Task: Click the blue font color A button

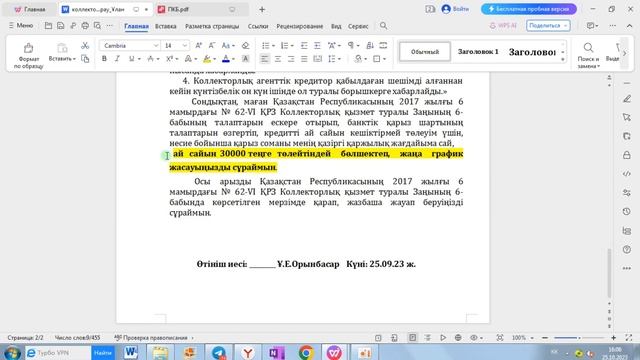Action: click(226, 59)
